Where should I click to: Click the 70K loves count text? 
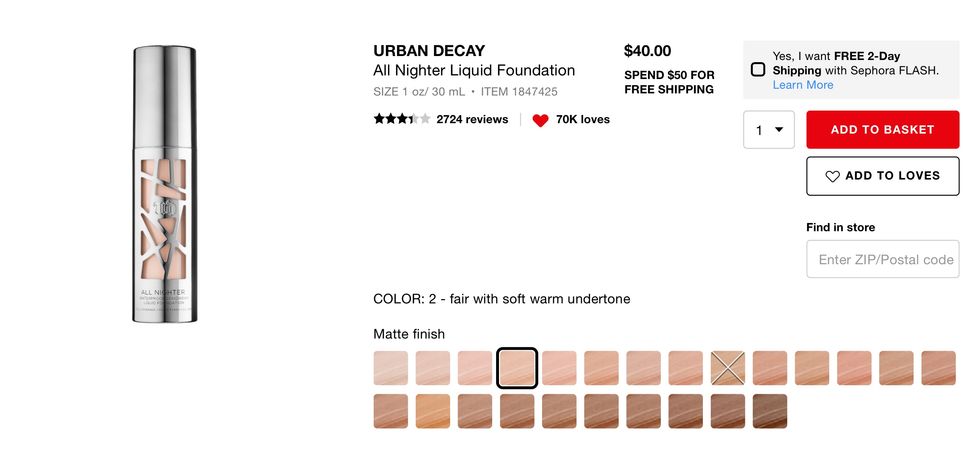[582, 120]
